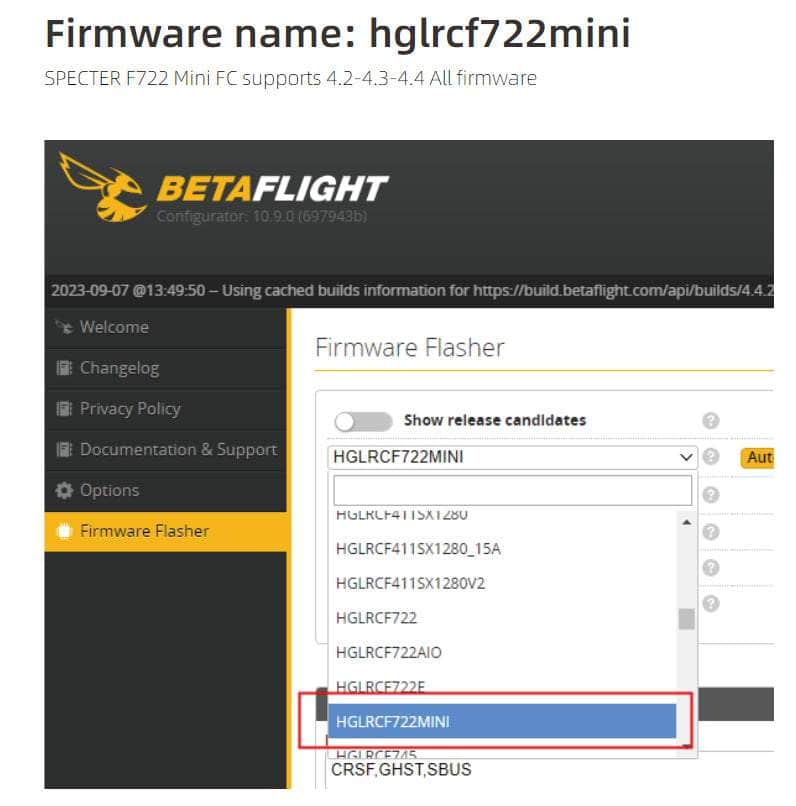Collapse the HGLRCF722MINI board dropdown
Image resolution: width=796 pixels, height=806 pixels.
click(x=686, y=457)
